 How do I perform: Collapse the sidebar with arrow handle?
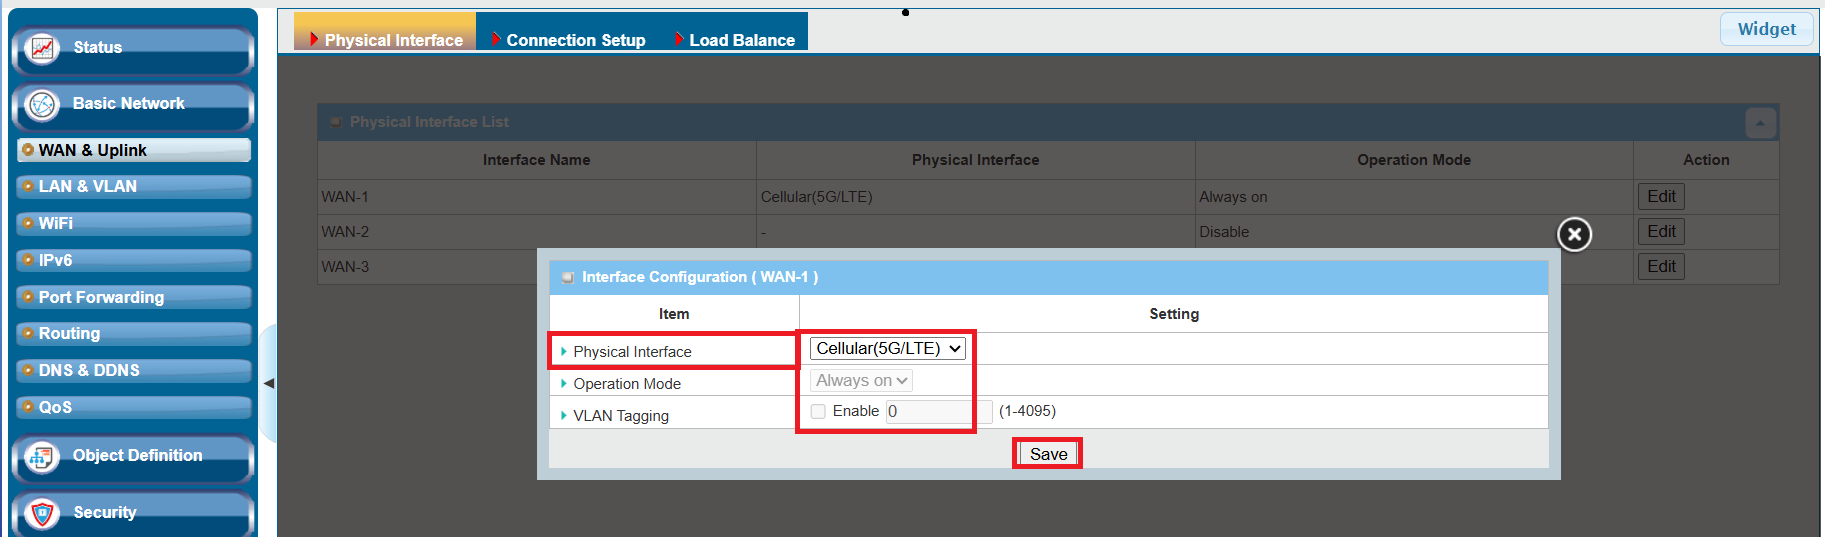pos(268,383)
